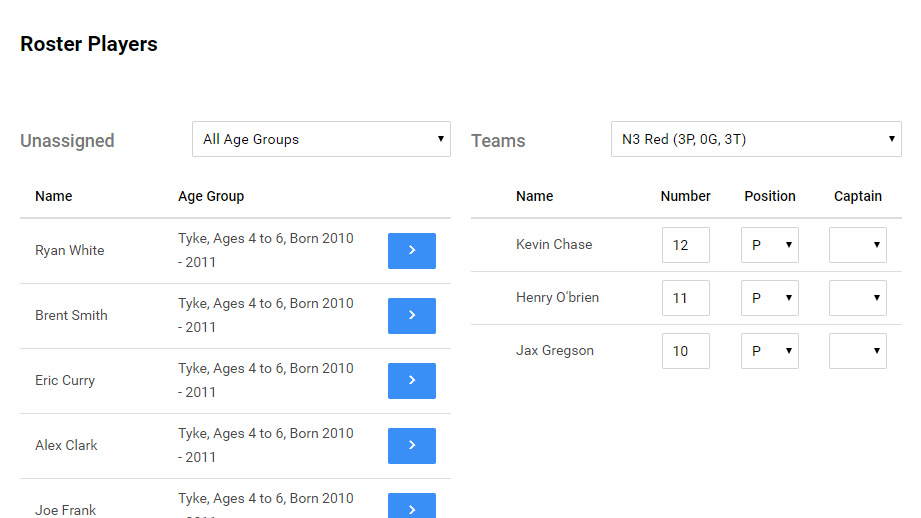Open the N3 Red team dropdown

(x=755, y=140)
